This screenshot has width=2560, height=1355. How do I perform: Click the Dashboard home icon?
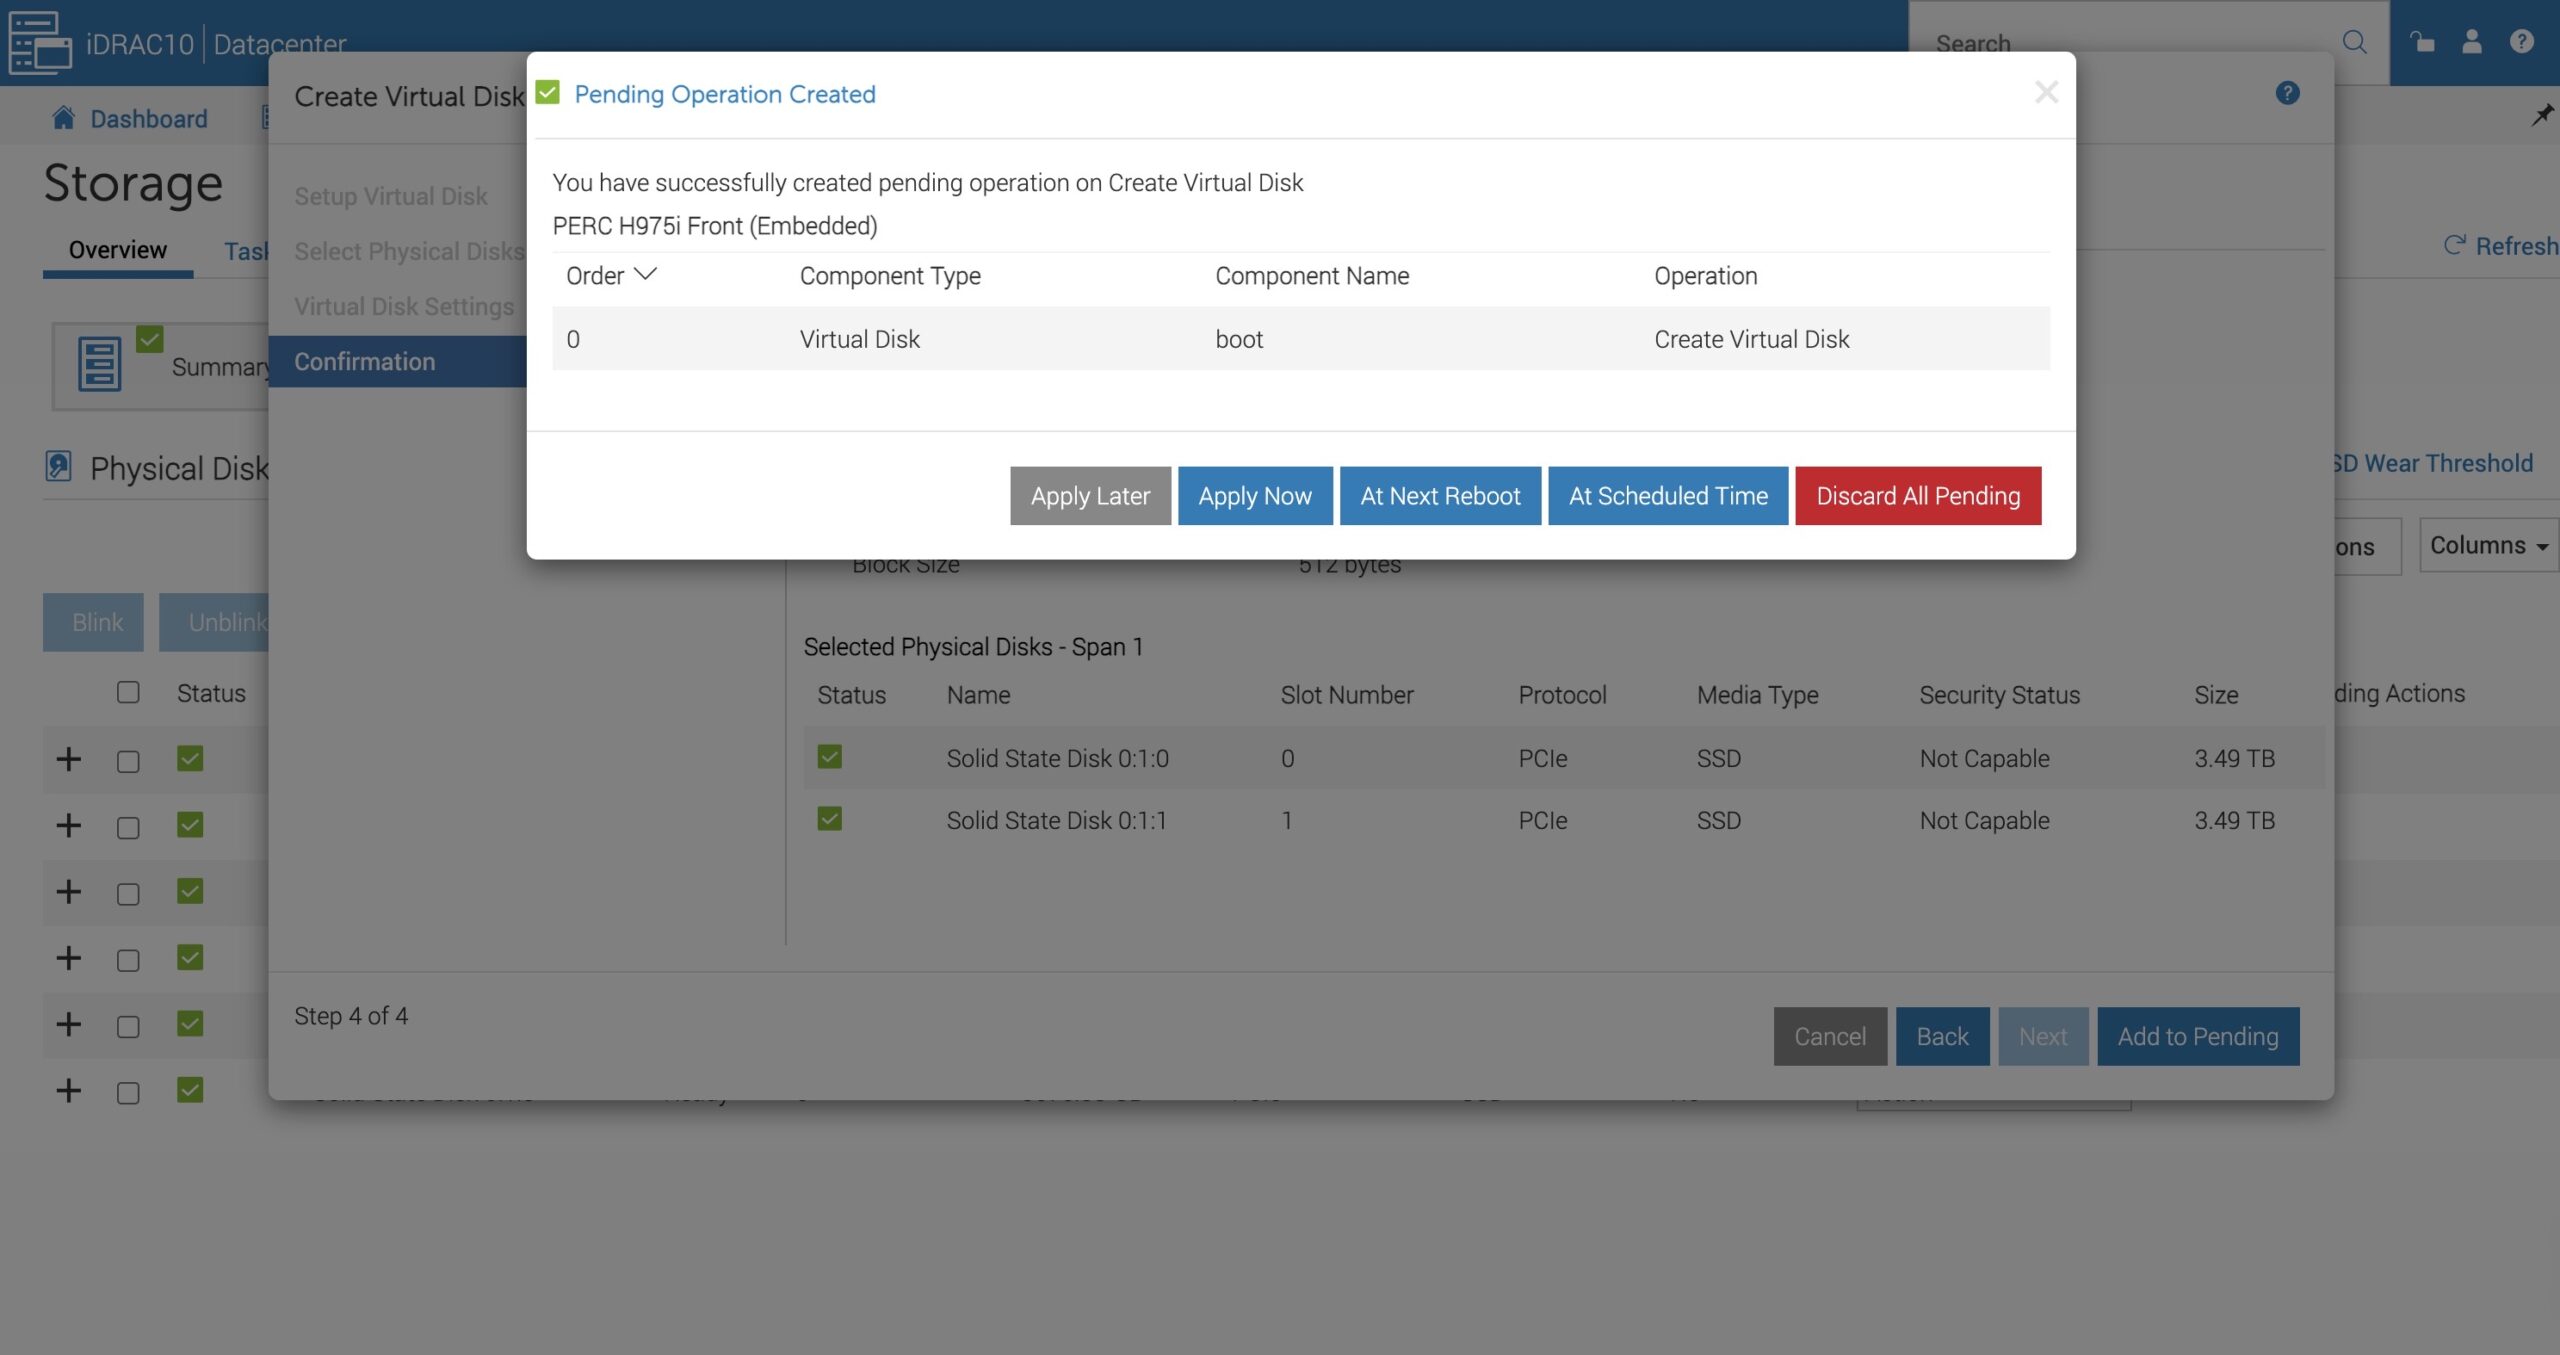[x=64, y=118]
